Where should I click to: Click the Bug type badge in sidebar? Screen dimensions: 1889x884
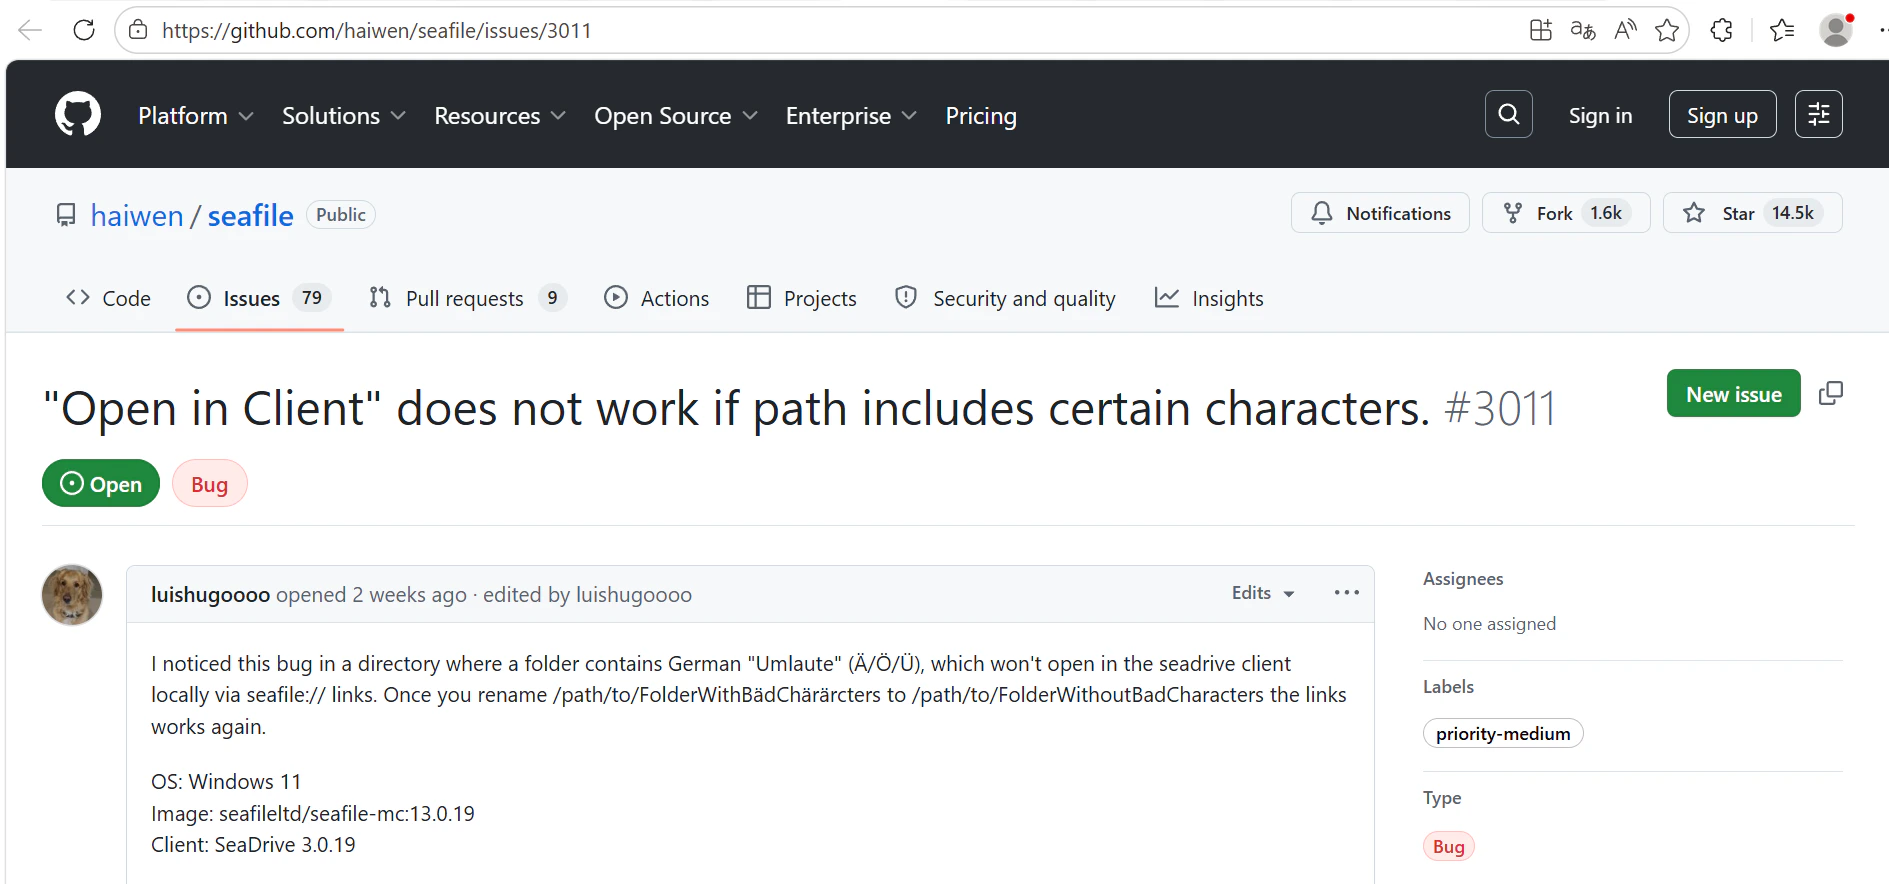tap(1449, 846)
